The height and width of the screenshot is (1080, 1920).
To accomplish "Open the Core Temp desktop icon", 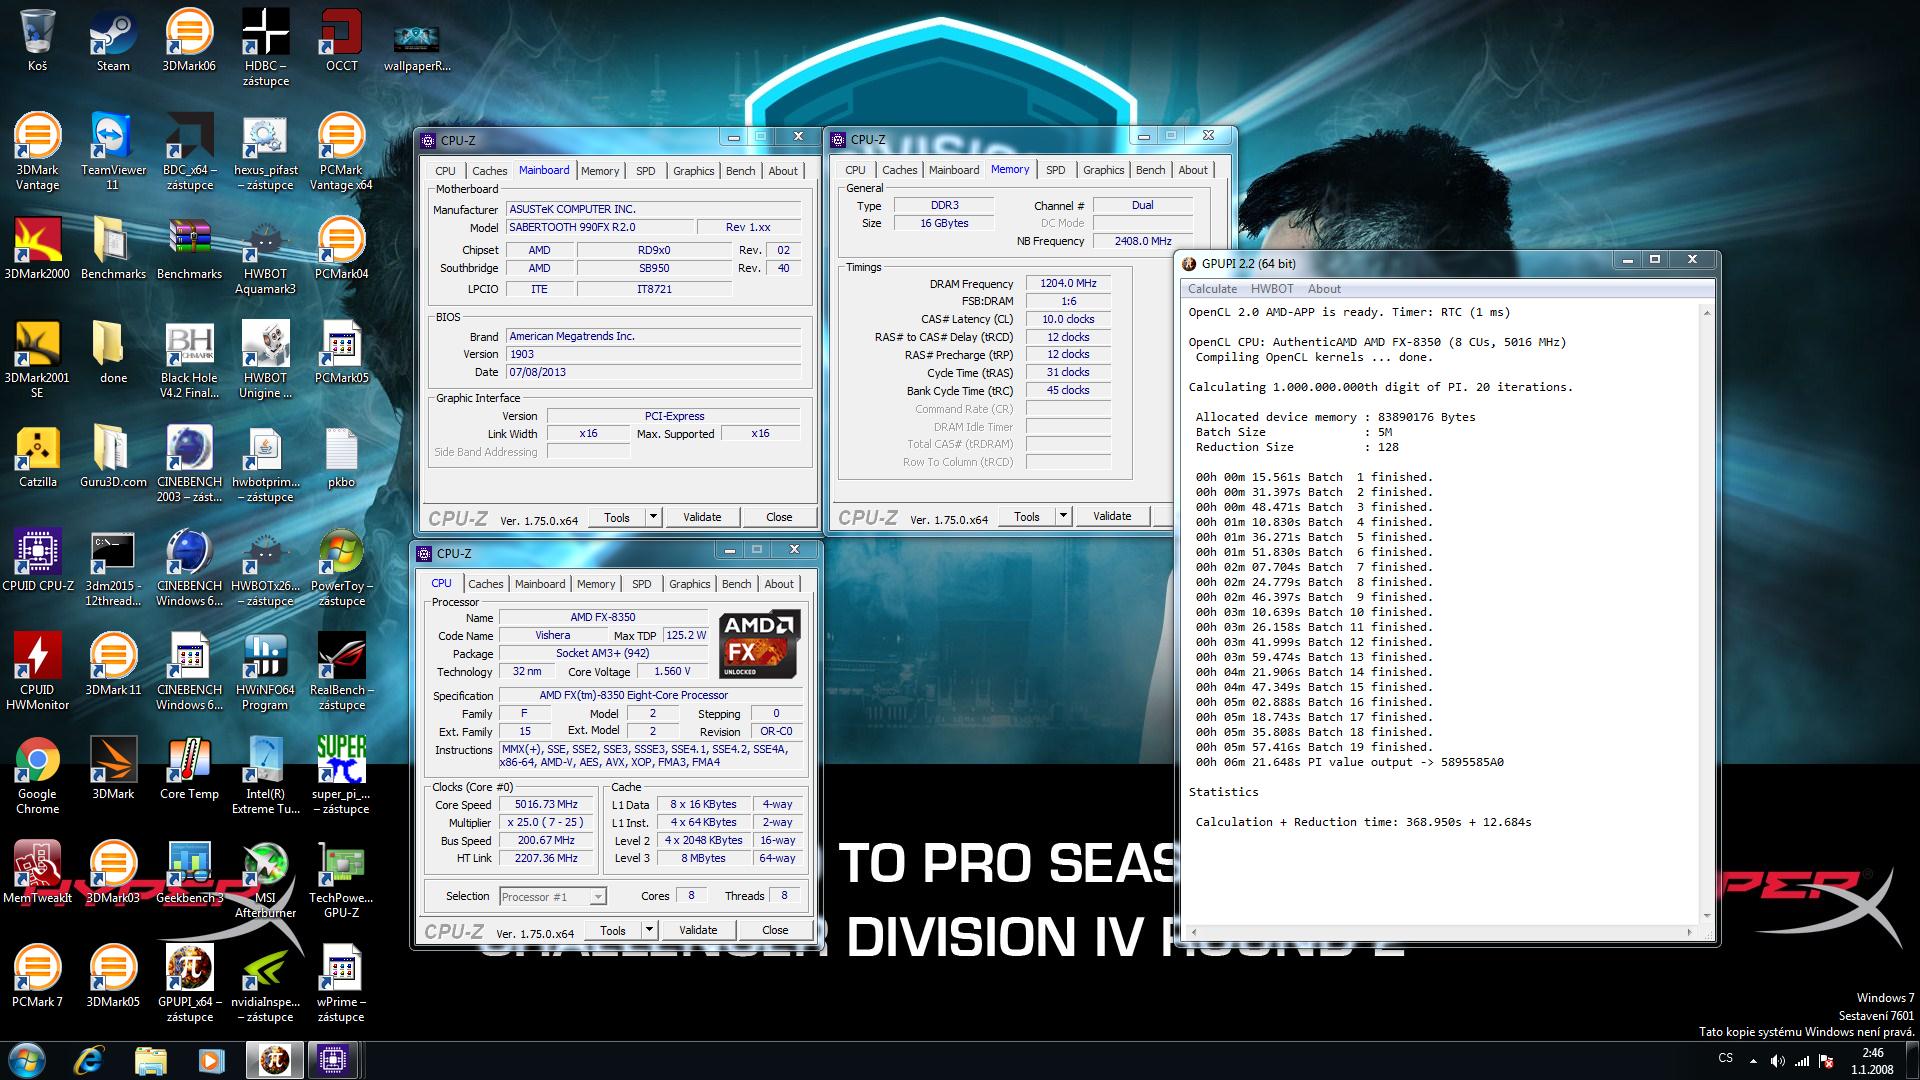I will pyautogui.click(x=189, y=769).
